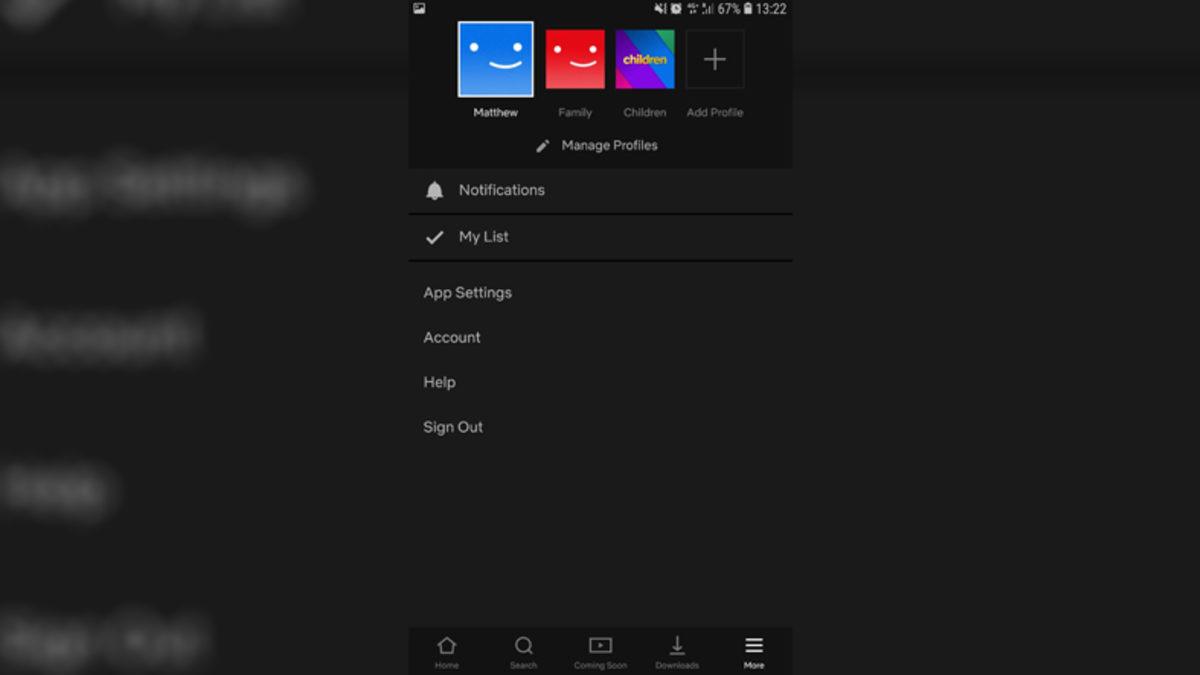Select Sign Out from the menu

pyautogui.click(x=453, y=427)
